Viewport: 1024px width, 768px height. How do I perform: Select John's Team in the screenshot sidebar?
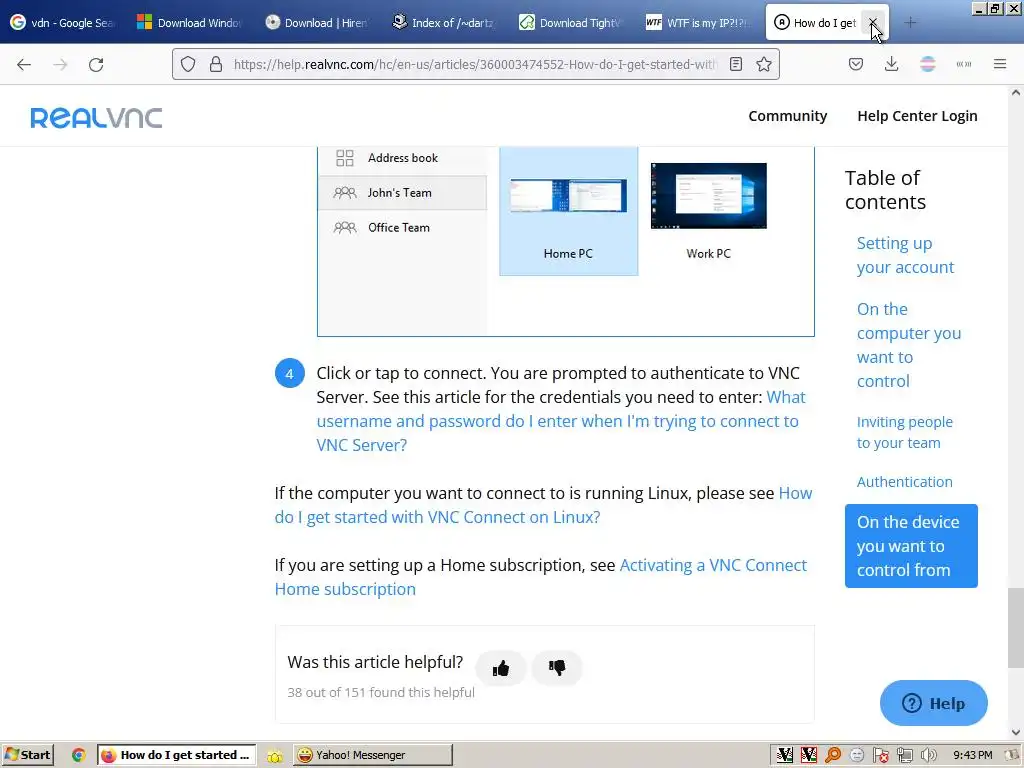(x=402, y=193)
